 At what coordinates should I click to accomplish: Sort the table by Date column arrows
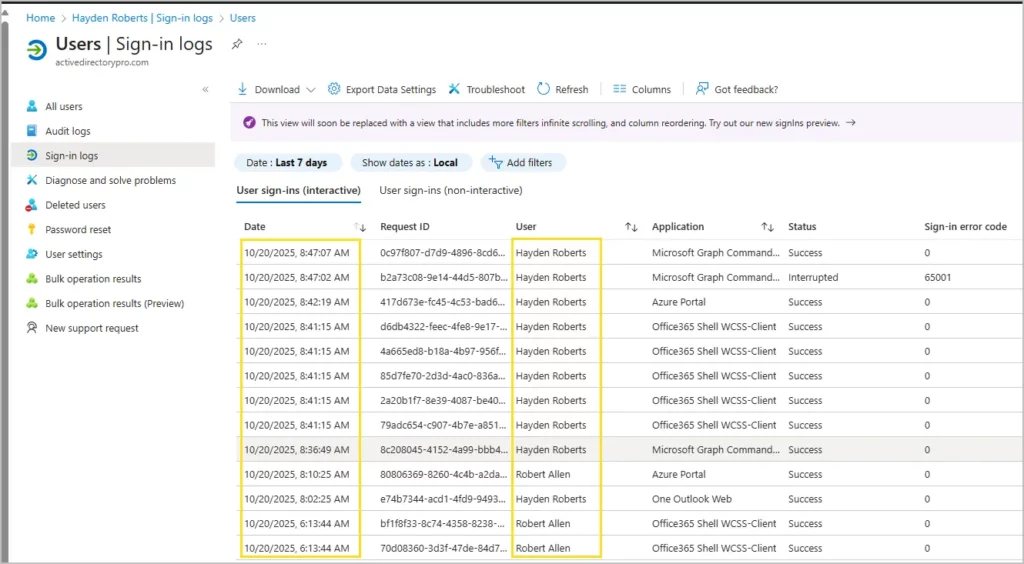coord(360,227)
